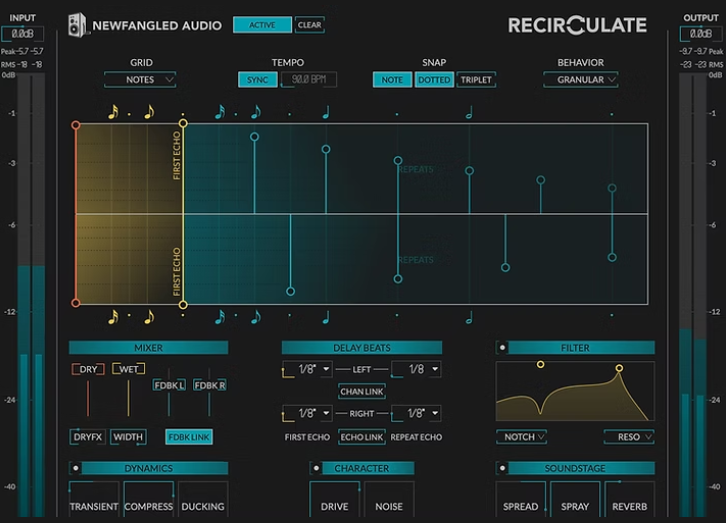Click the TRANSIENT control
This screenshot has height=523, width=726.
coord(94,500)
